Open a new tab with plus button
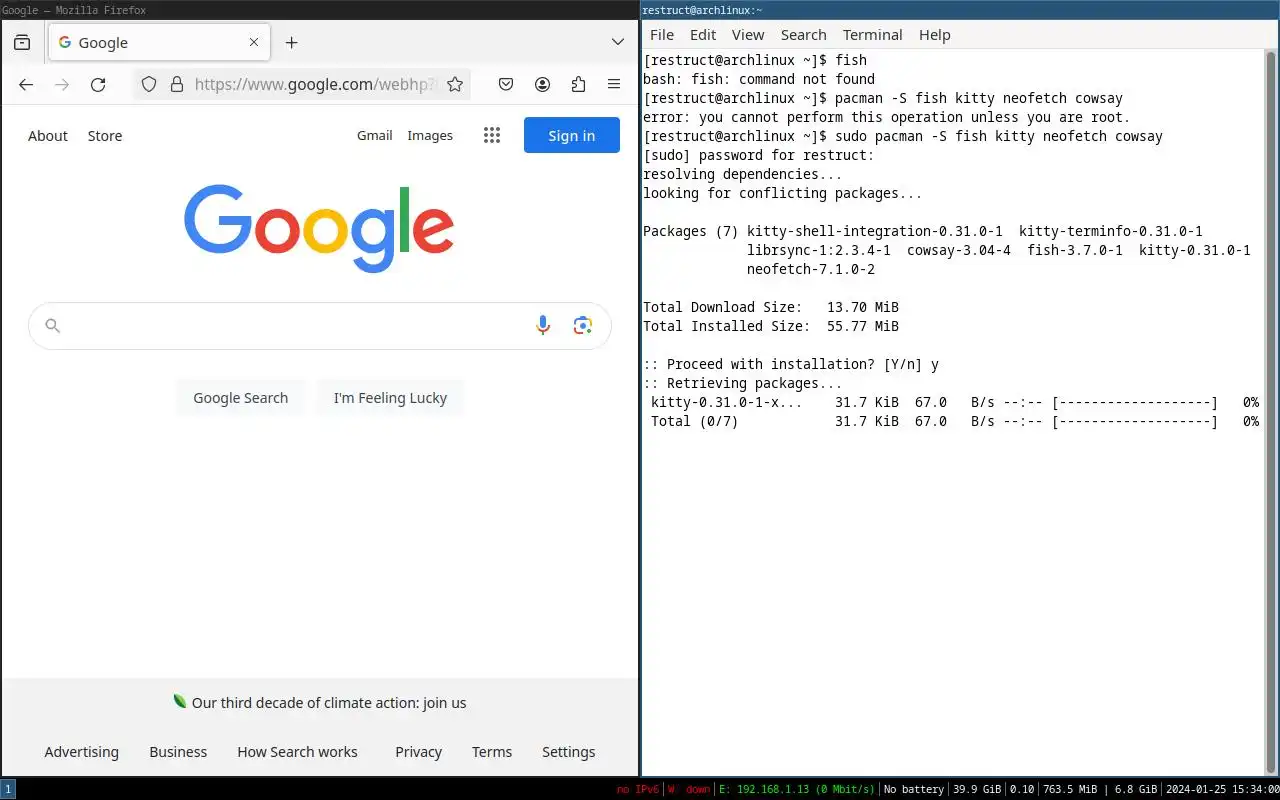 (x=291, y=42)
